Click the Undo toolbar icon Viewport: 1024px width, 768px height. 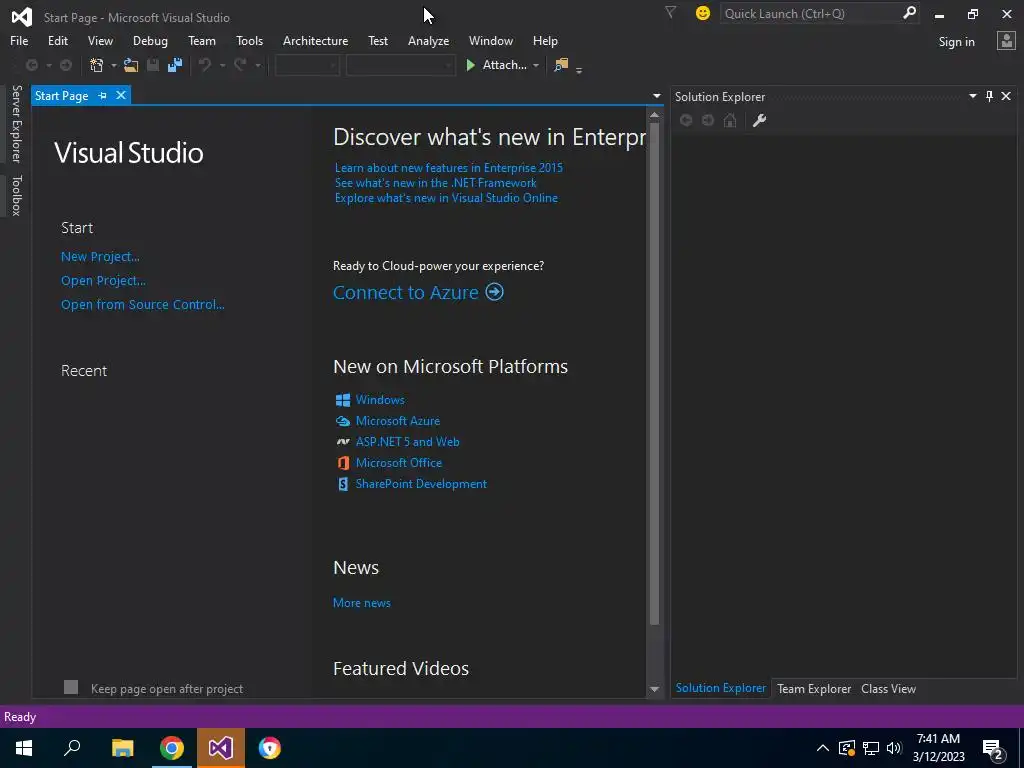205,65
